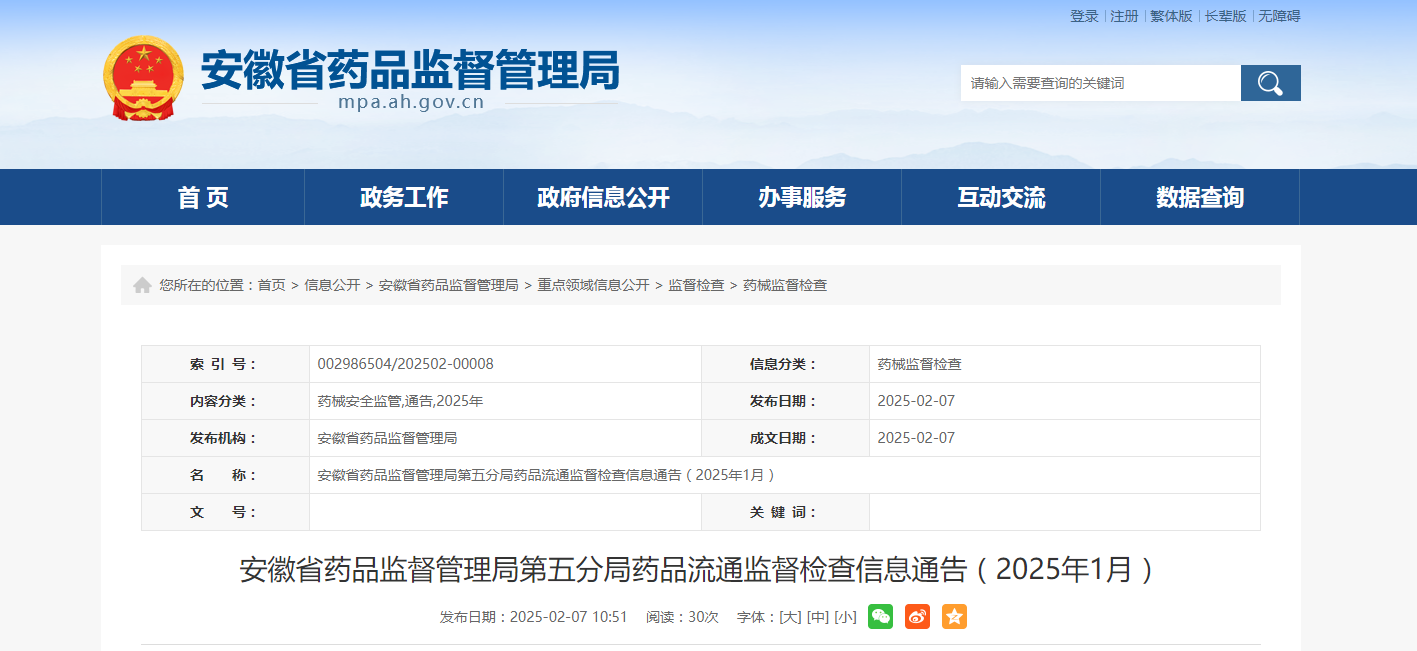Share article via WeChat icon
The height and width of the screenshot is (651, 1417).
point(880,617)
